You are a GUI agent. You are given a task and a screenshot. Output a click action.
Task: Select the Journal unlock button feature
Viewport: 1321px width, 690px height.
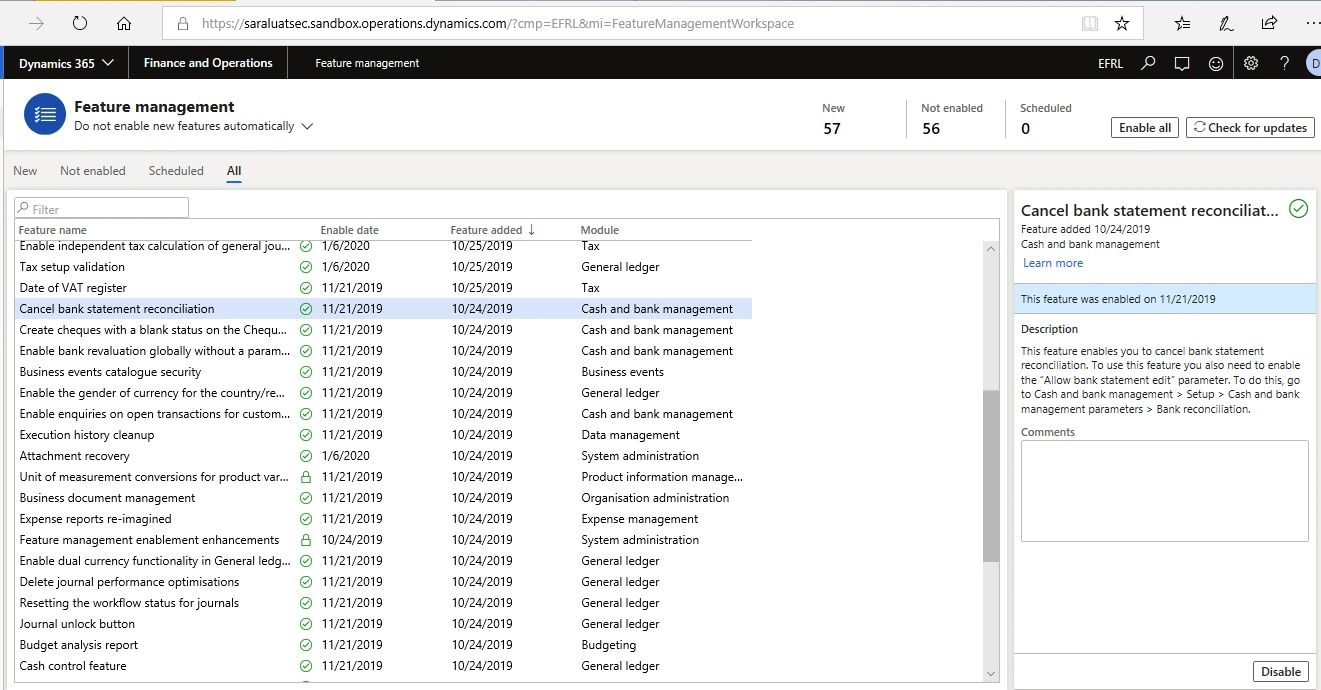pyautogui.click(x=385, y=624)
